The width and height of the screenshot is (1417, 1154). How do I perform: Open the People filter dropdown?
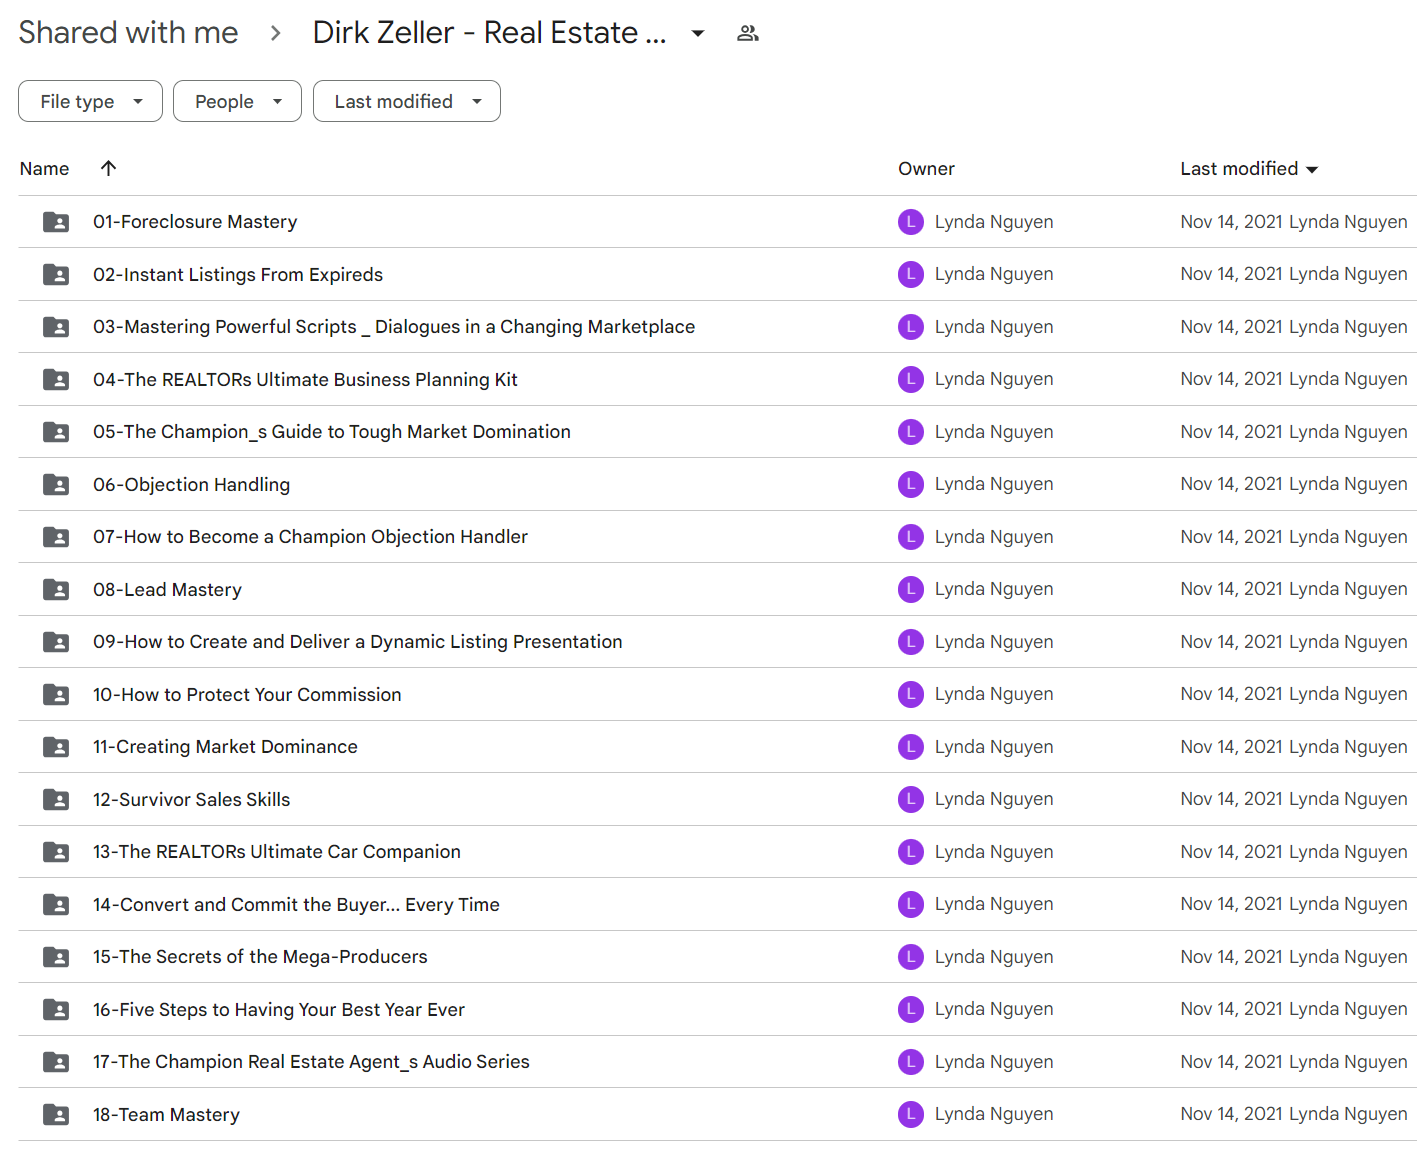(x=237, y=101)
